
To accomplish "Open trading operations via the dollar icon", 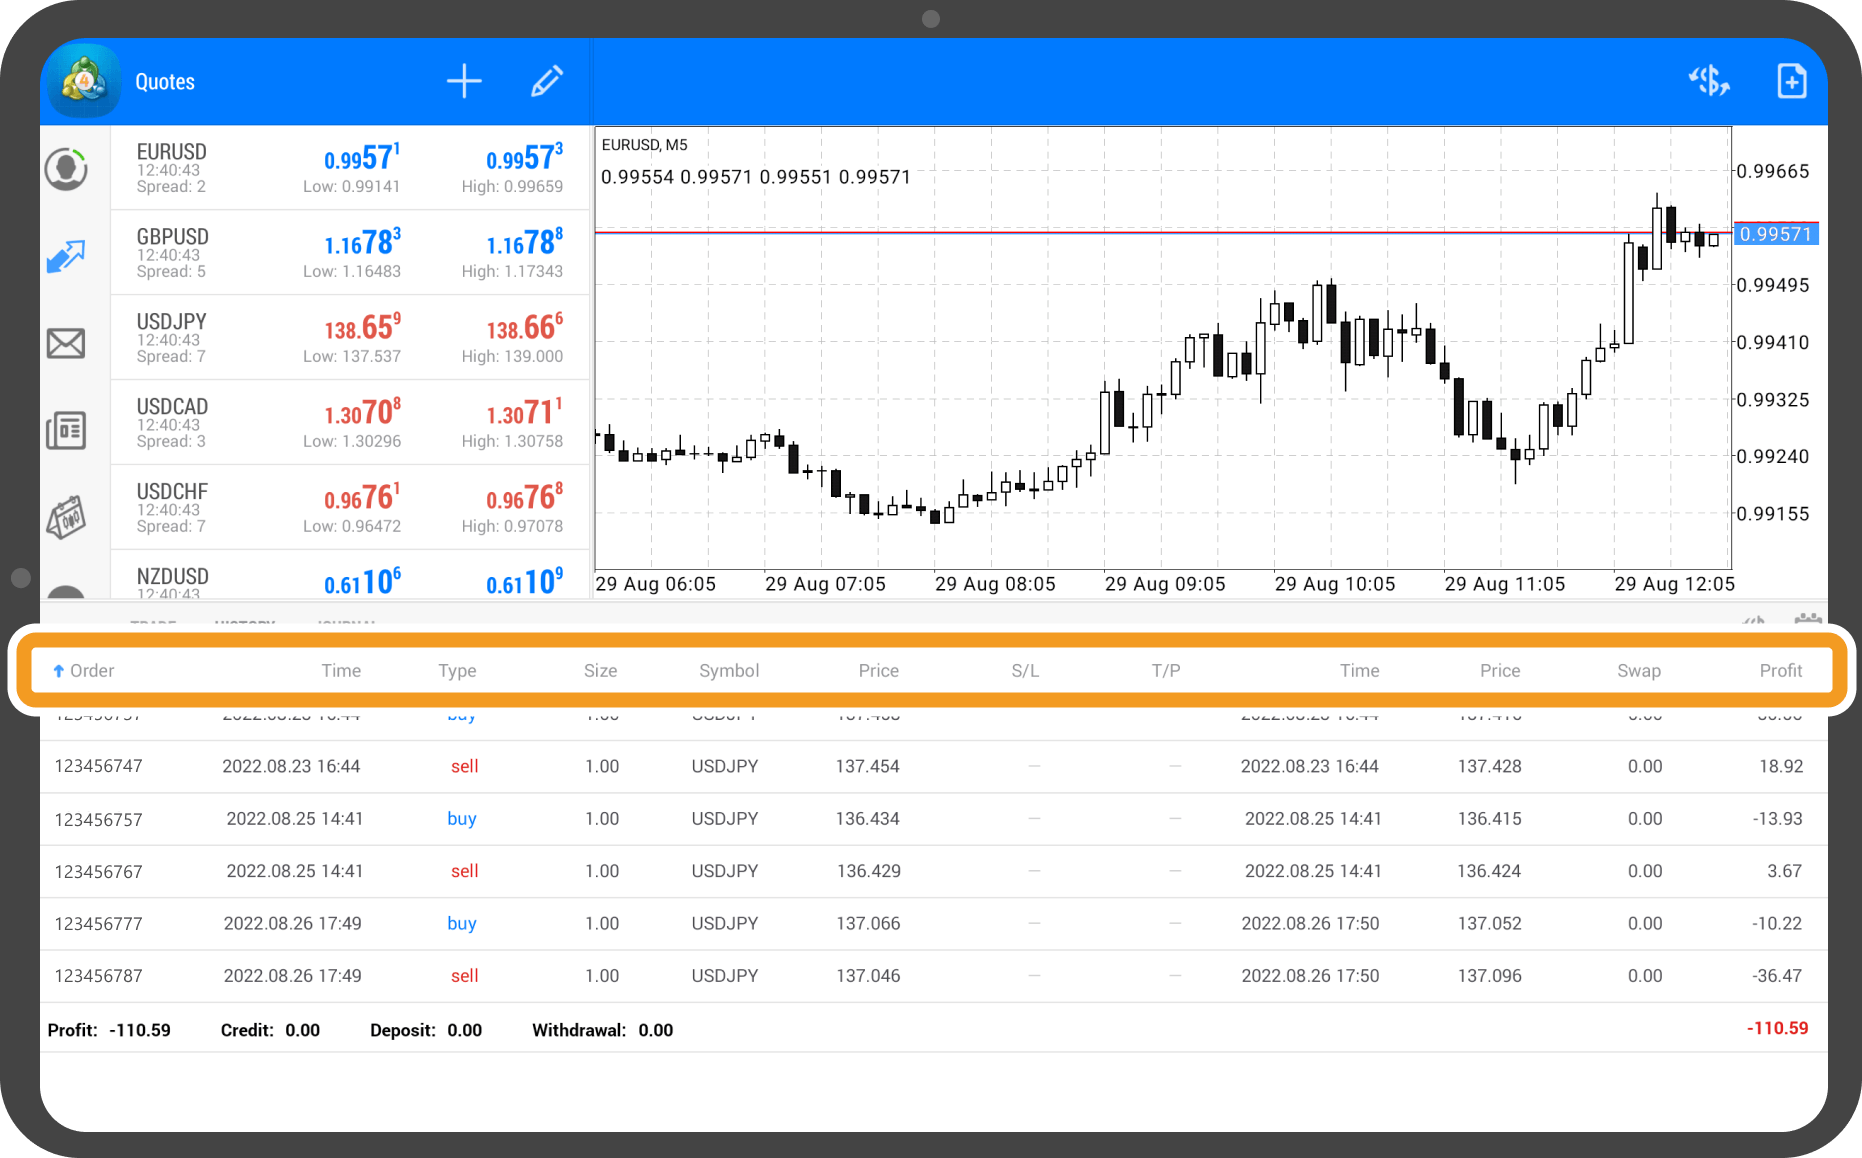I will [1710, 80].
